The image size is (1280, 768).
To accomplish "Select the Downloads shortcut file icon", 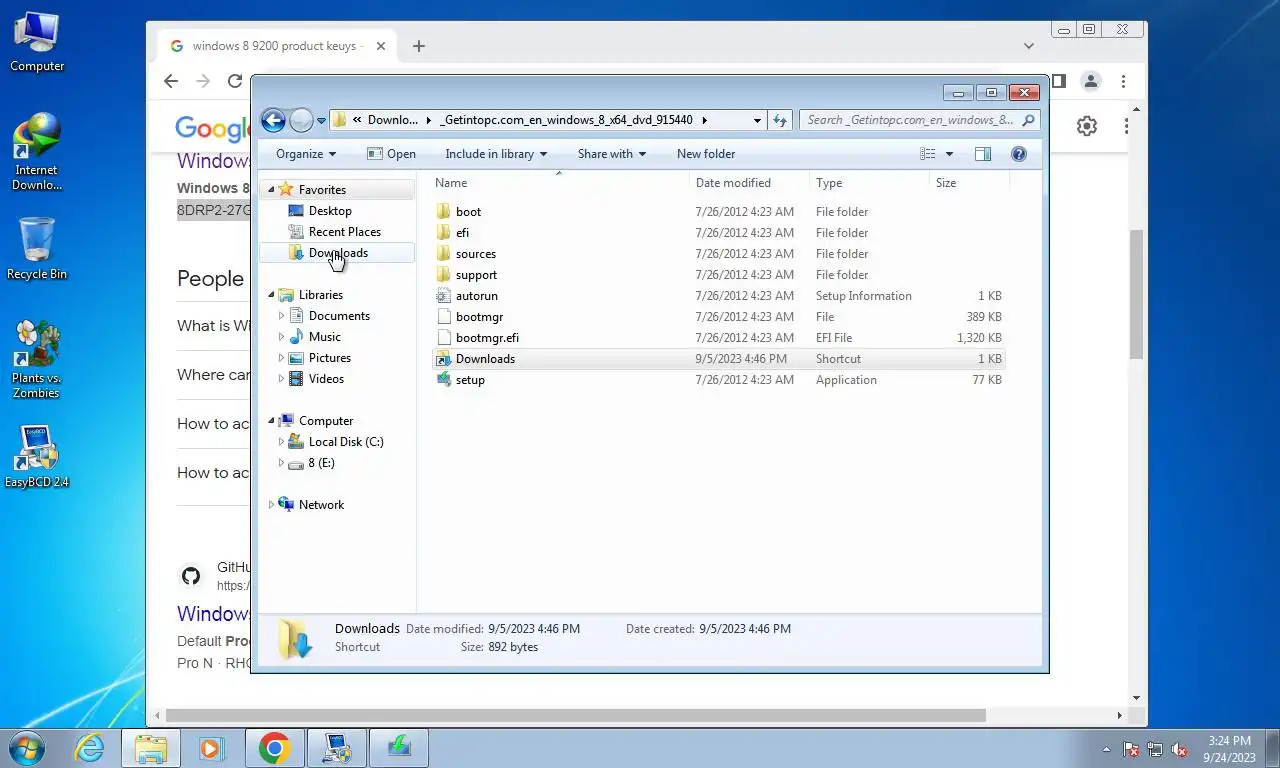I will [x=444, y=359].
